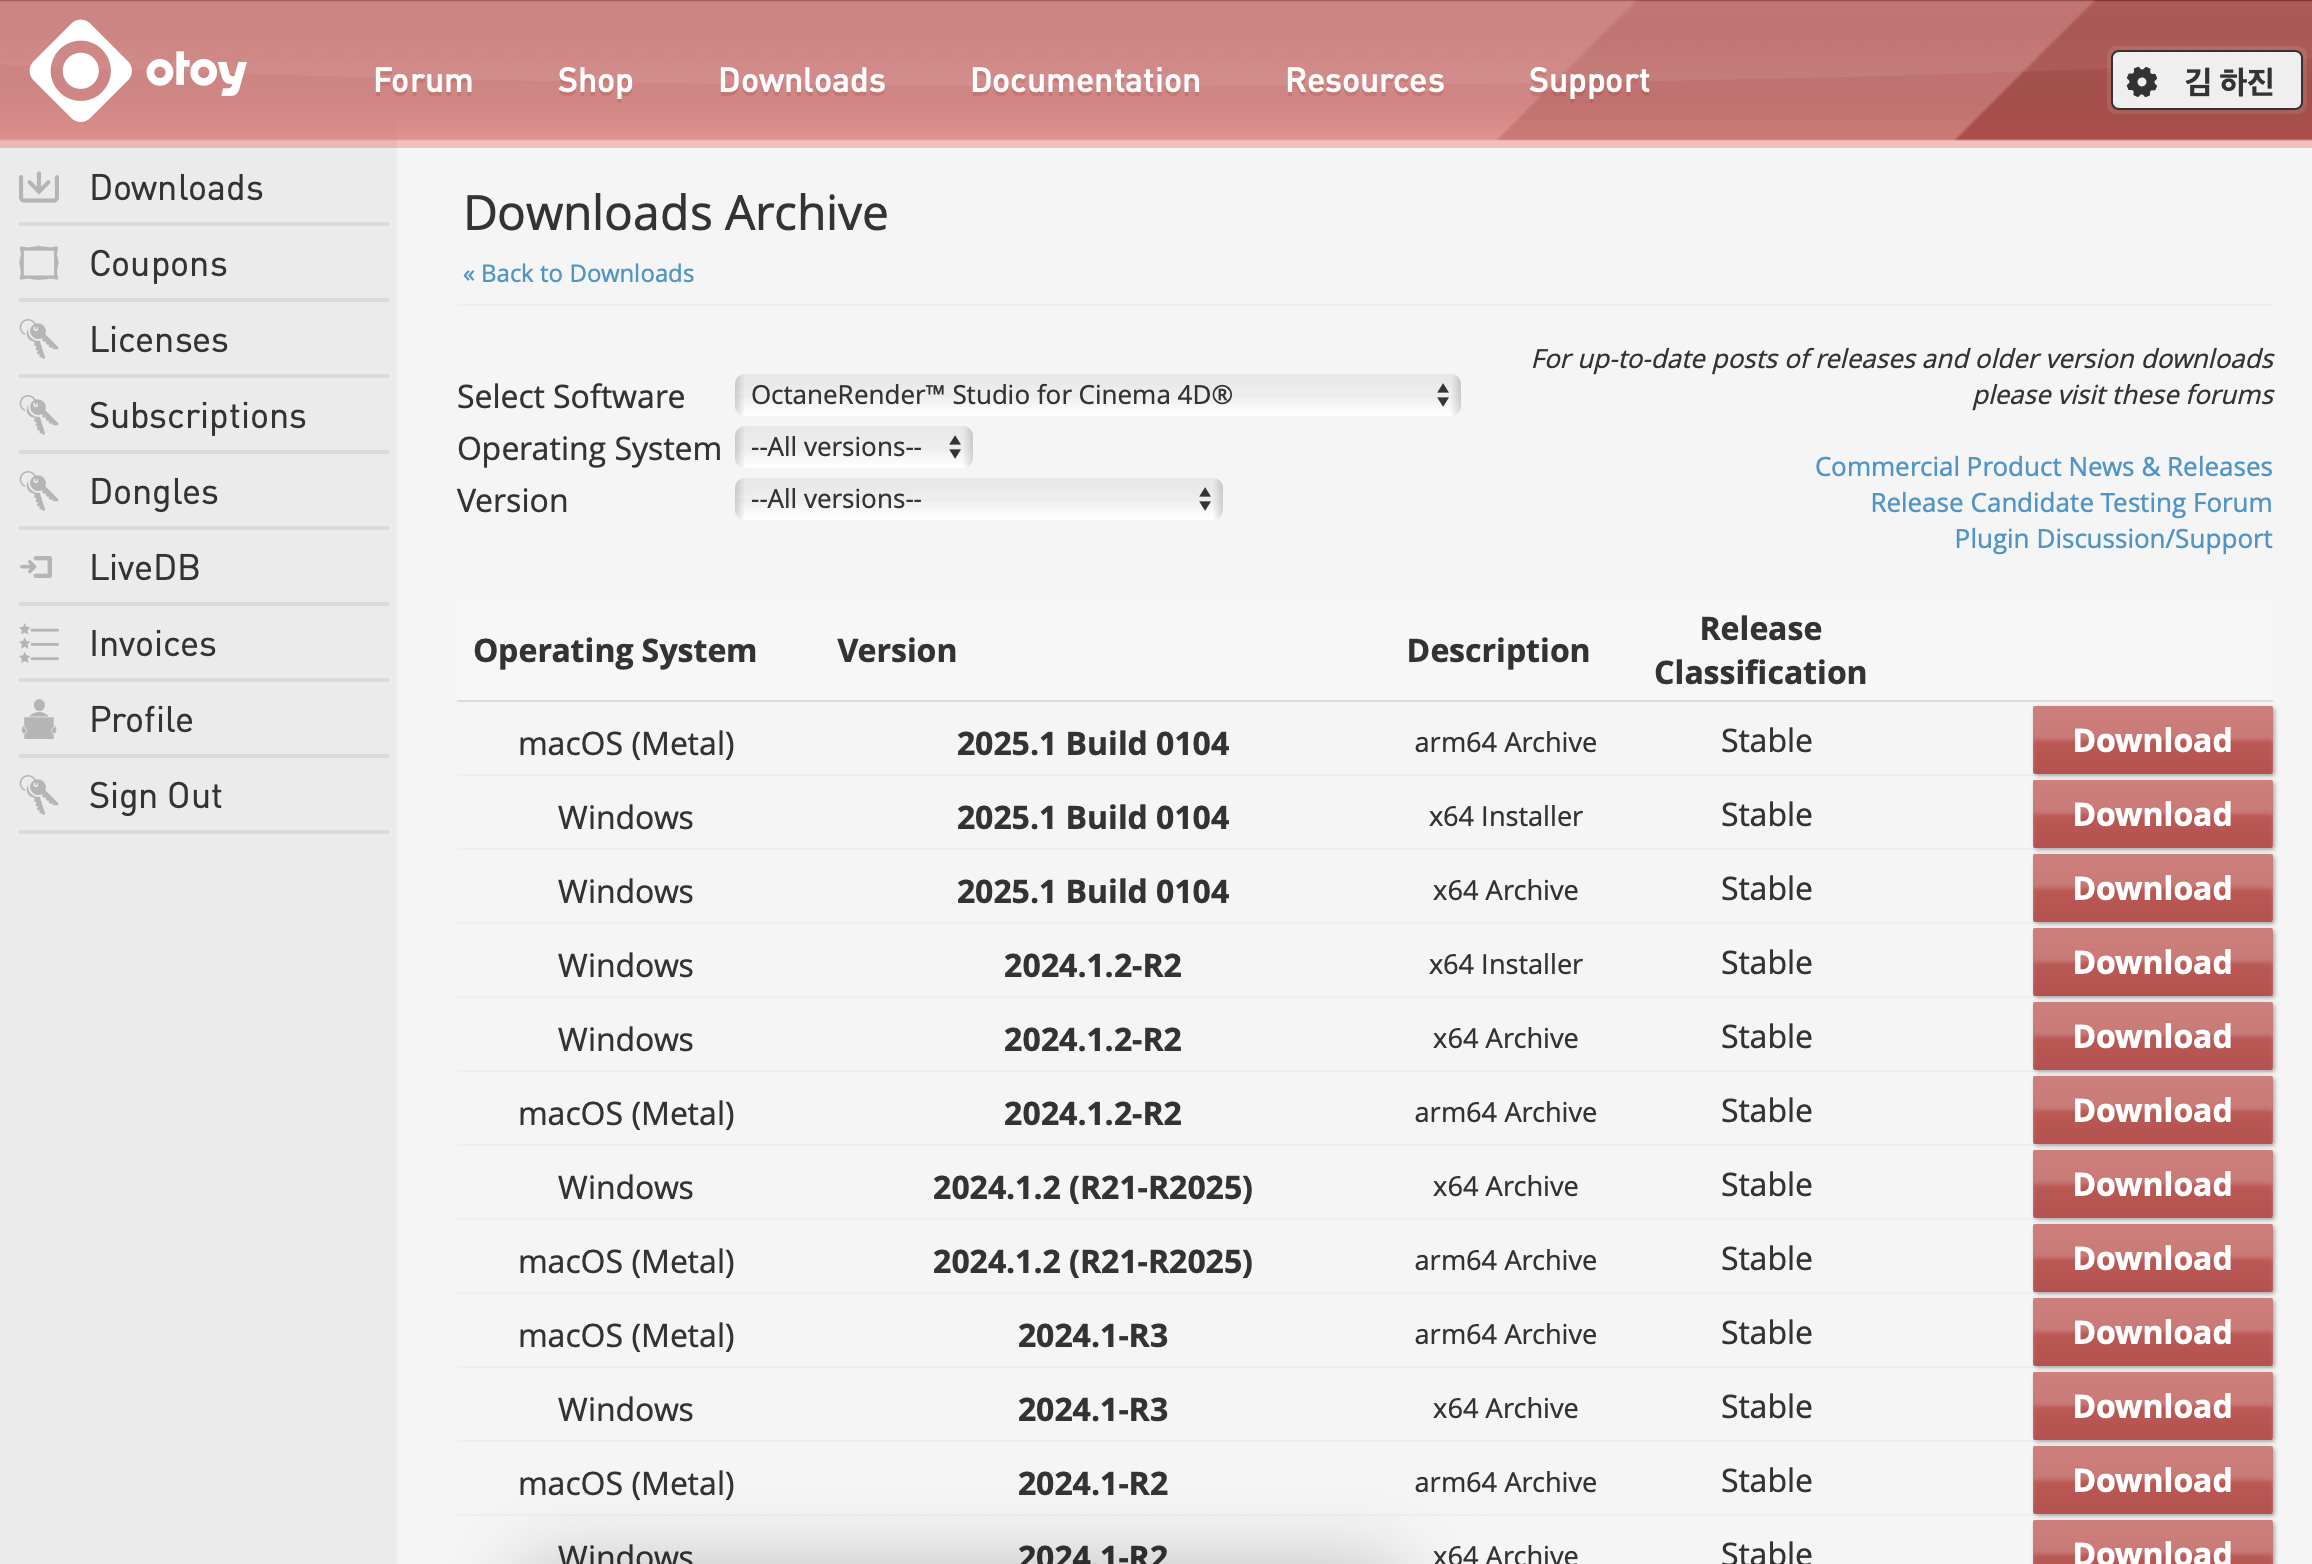Open Release Candidate Testing Forum link
This screenshot has height=1564, width=2312.
click(x=2071, y=502)
